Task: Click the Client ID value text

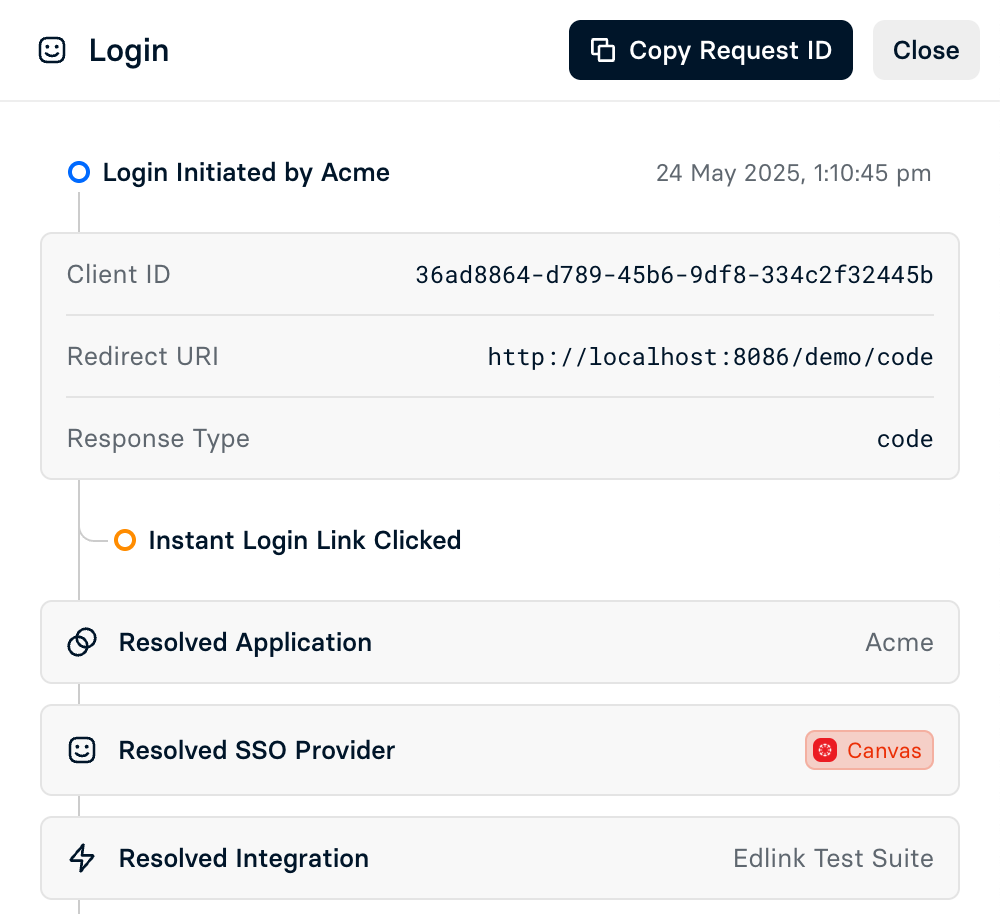Action: tap(673, 274)
